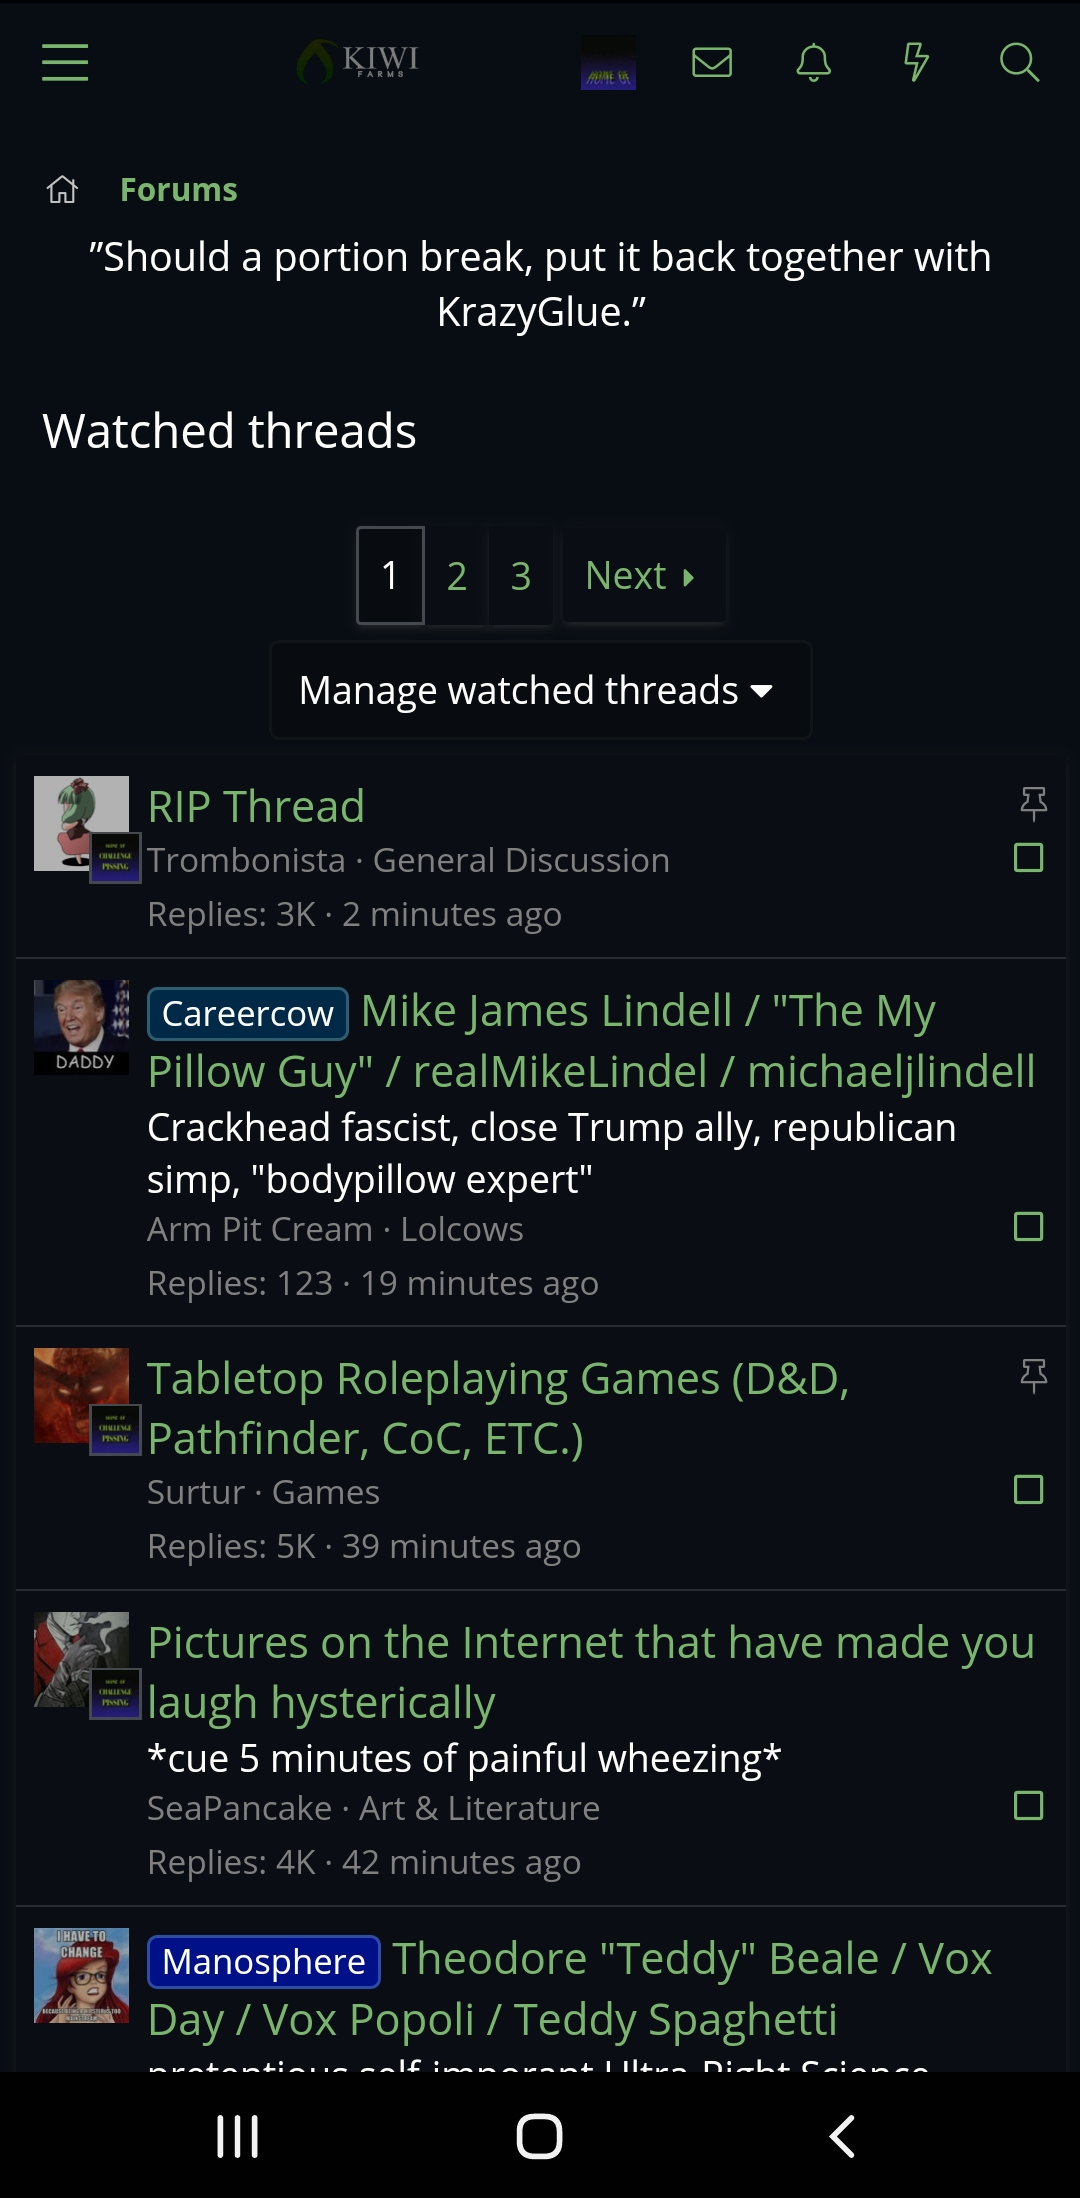Open the hamburger navigation menu
The width and height of the screenshot is (1080, 2198).
coord(65,62)
